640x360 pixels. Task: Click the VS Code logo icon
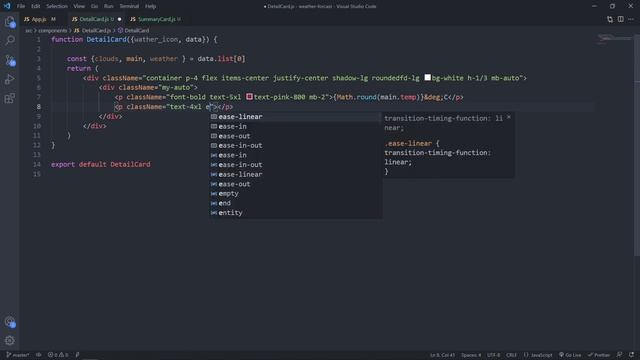[7, 6]
